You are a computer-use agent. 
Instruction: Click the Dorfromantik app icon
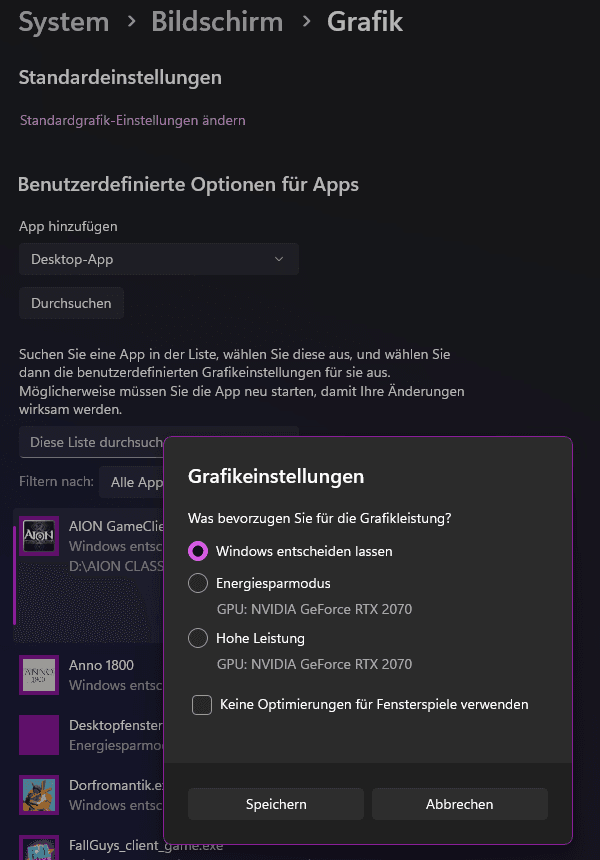pos(40,795)
